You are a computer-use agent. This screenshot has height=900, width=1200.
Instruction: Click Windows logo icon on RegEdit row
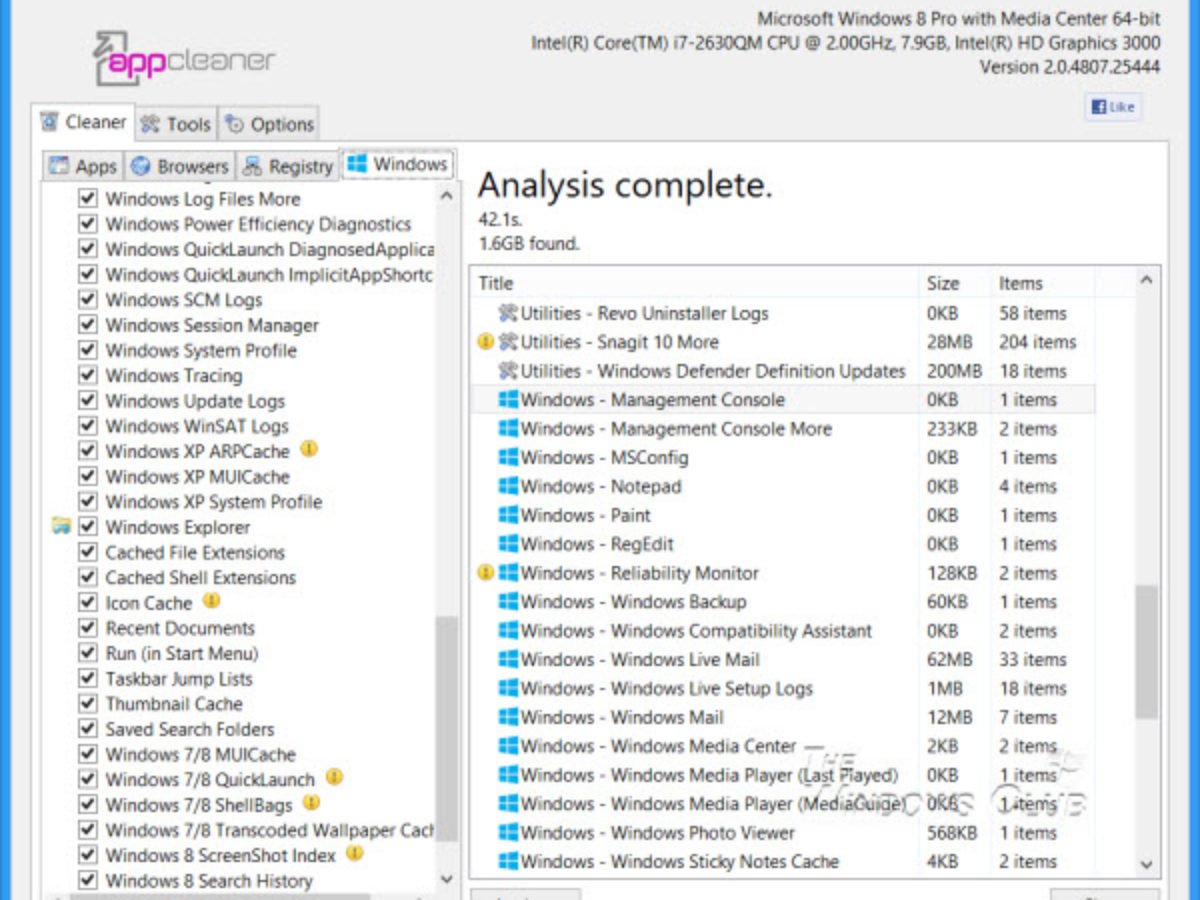[508, 544]
